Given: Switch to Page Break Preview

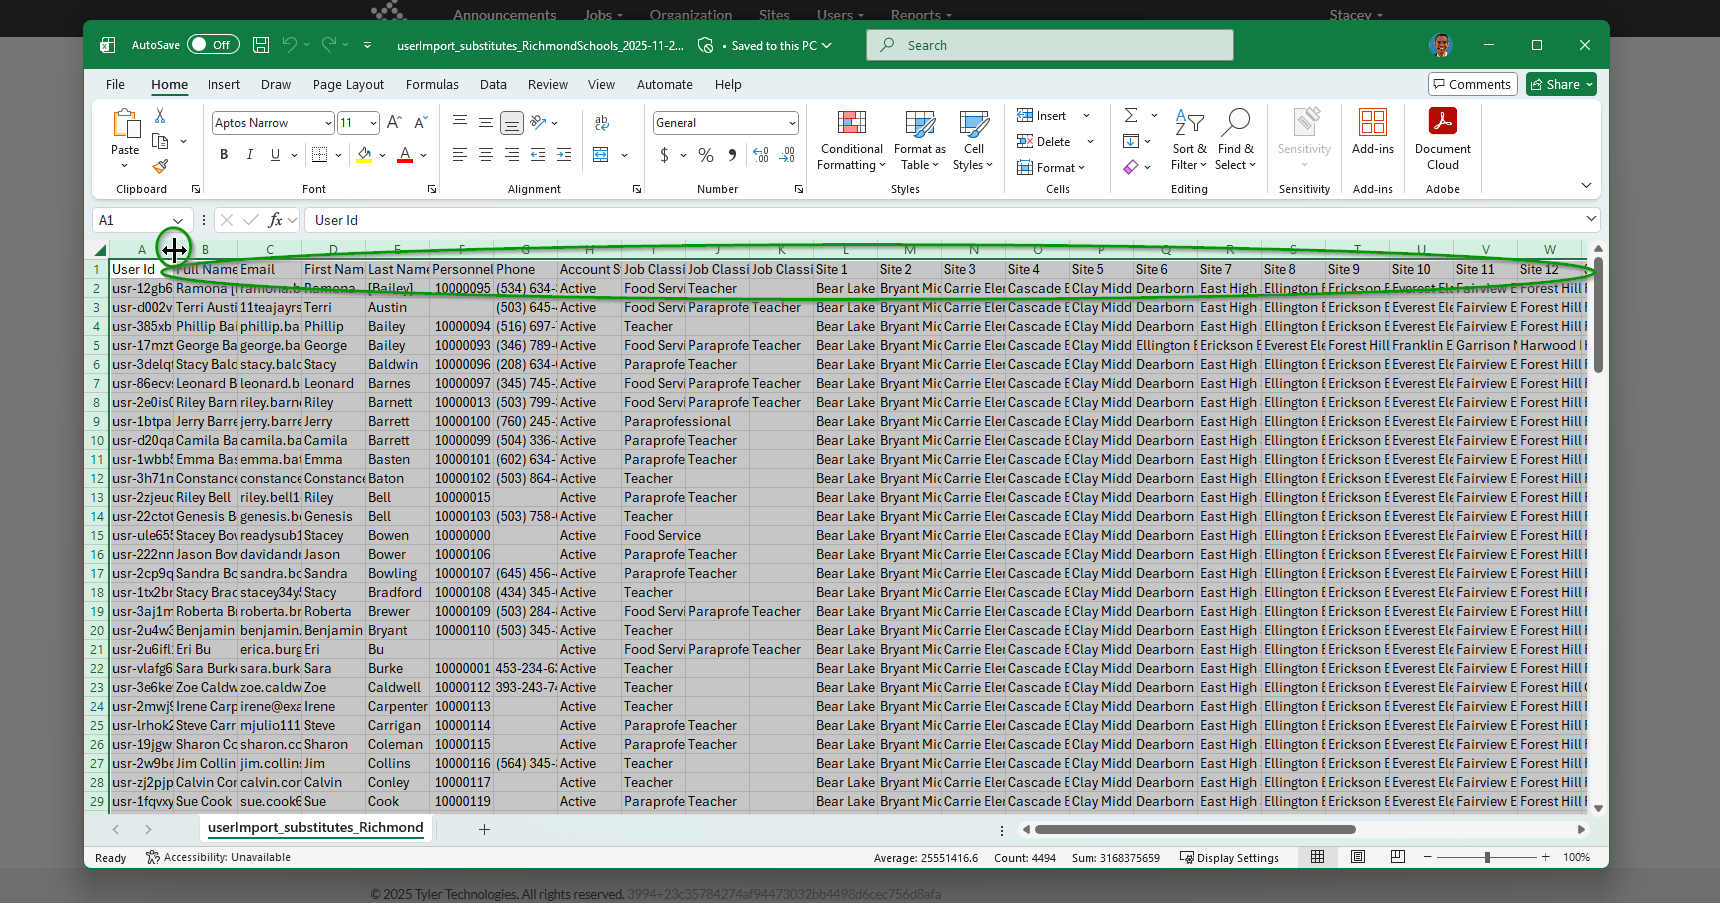Looking at the screenshot, I should point(1398,857).
